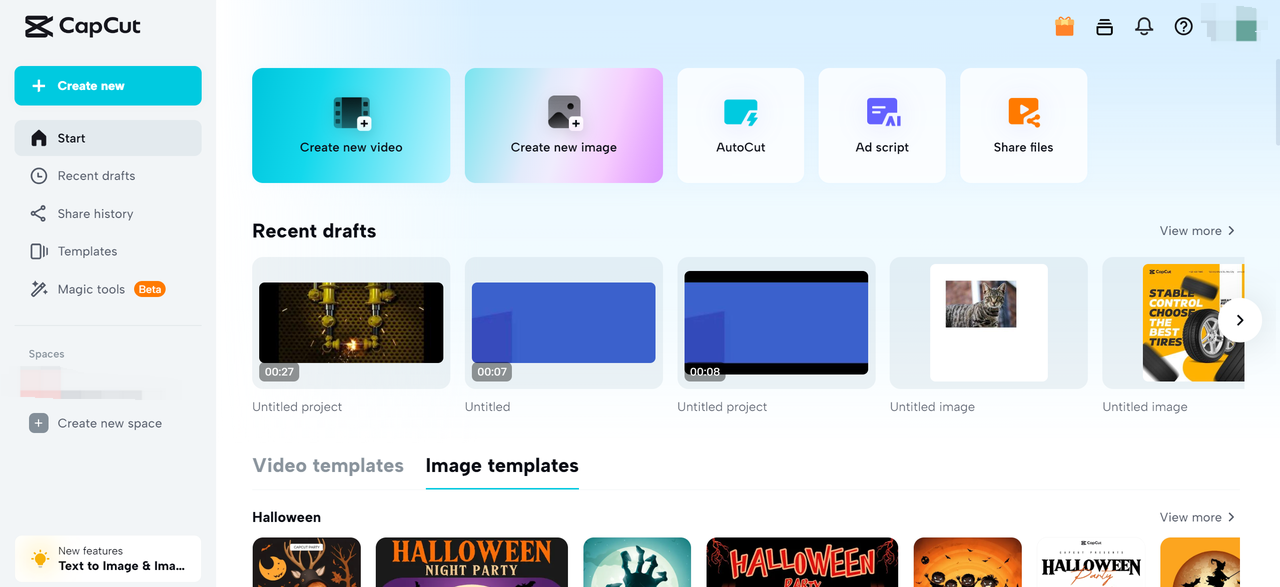The image size is (1280, 587).
Task: Click the film strip icon on Create new video
Action: coord(352,112)
